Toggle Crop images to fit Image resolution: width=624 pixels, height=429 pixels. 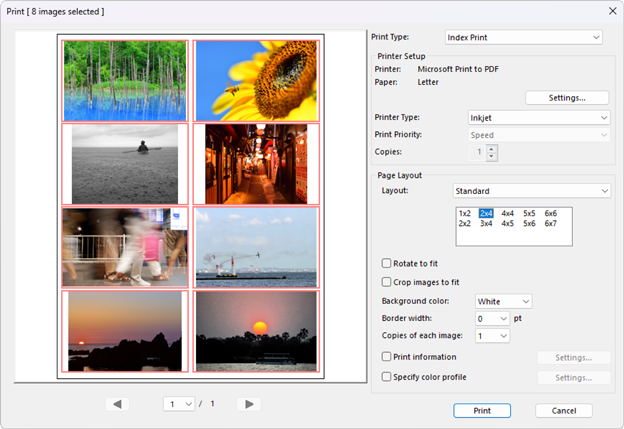tap(387, 282)
